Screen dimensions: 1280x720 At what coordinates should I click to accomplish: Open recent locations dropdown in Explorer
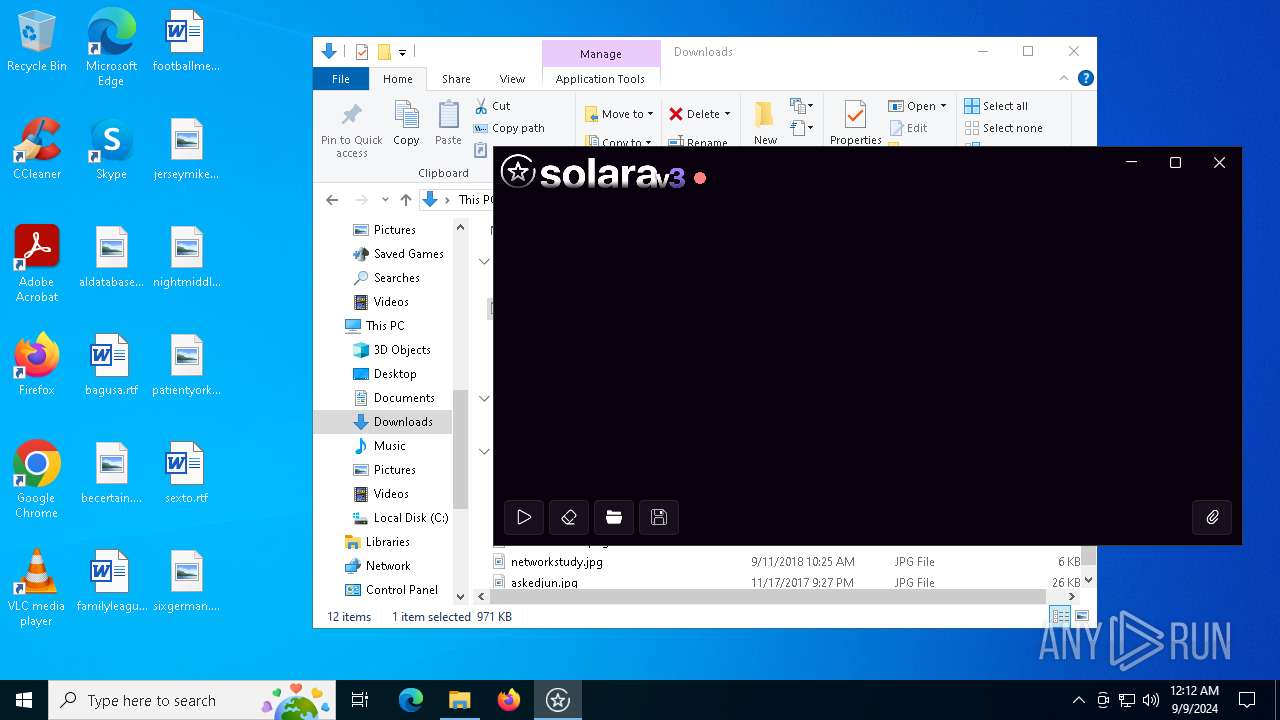coord(385,200)
